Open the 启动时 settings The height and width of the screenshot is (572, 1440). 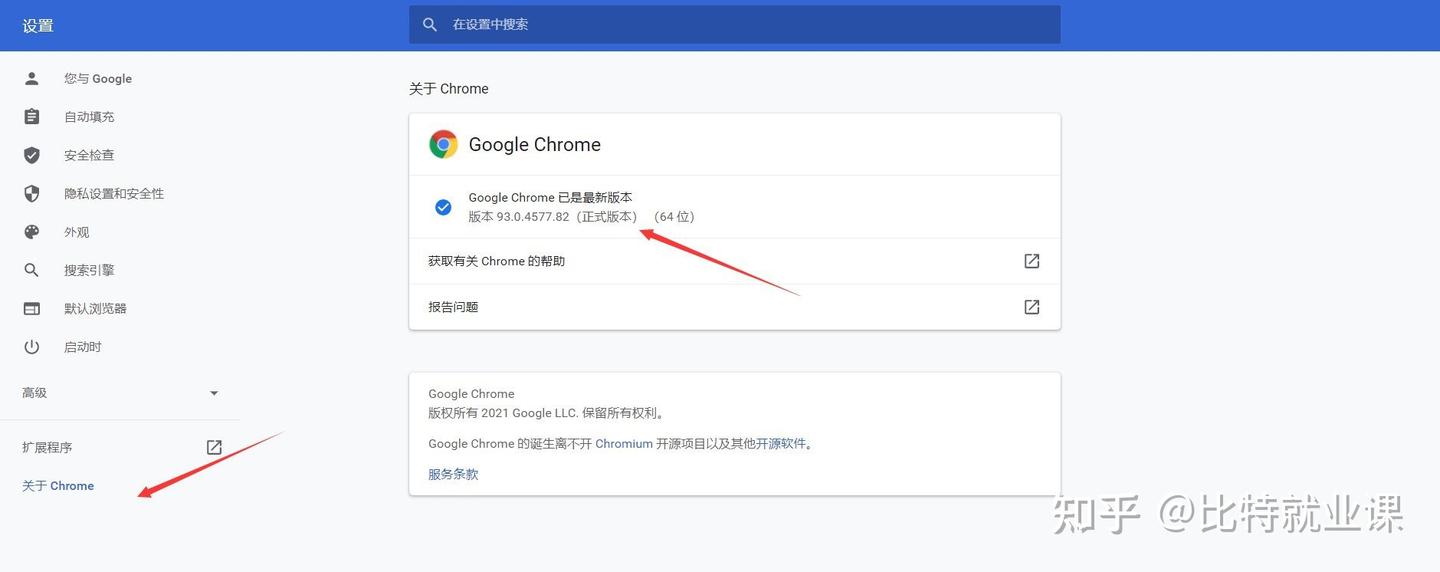pos(83,347)
